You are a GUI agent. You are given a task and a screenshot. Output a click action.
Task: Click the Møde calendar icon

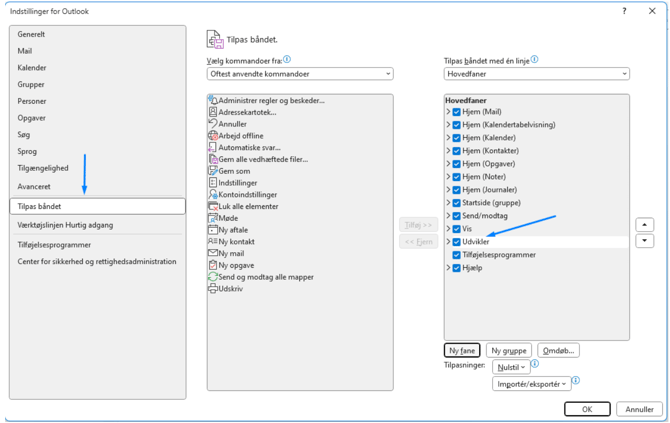coord(213,218)
